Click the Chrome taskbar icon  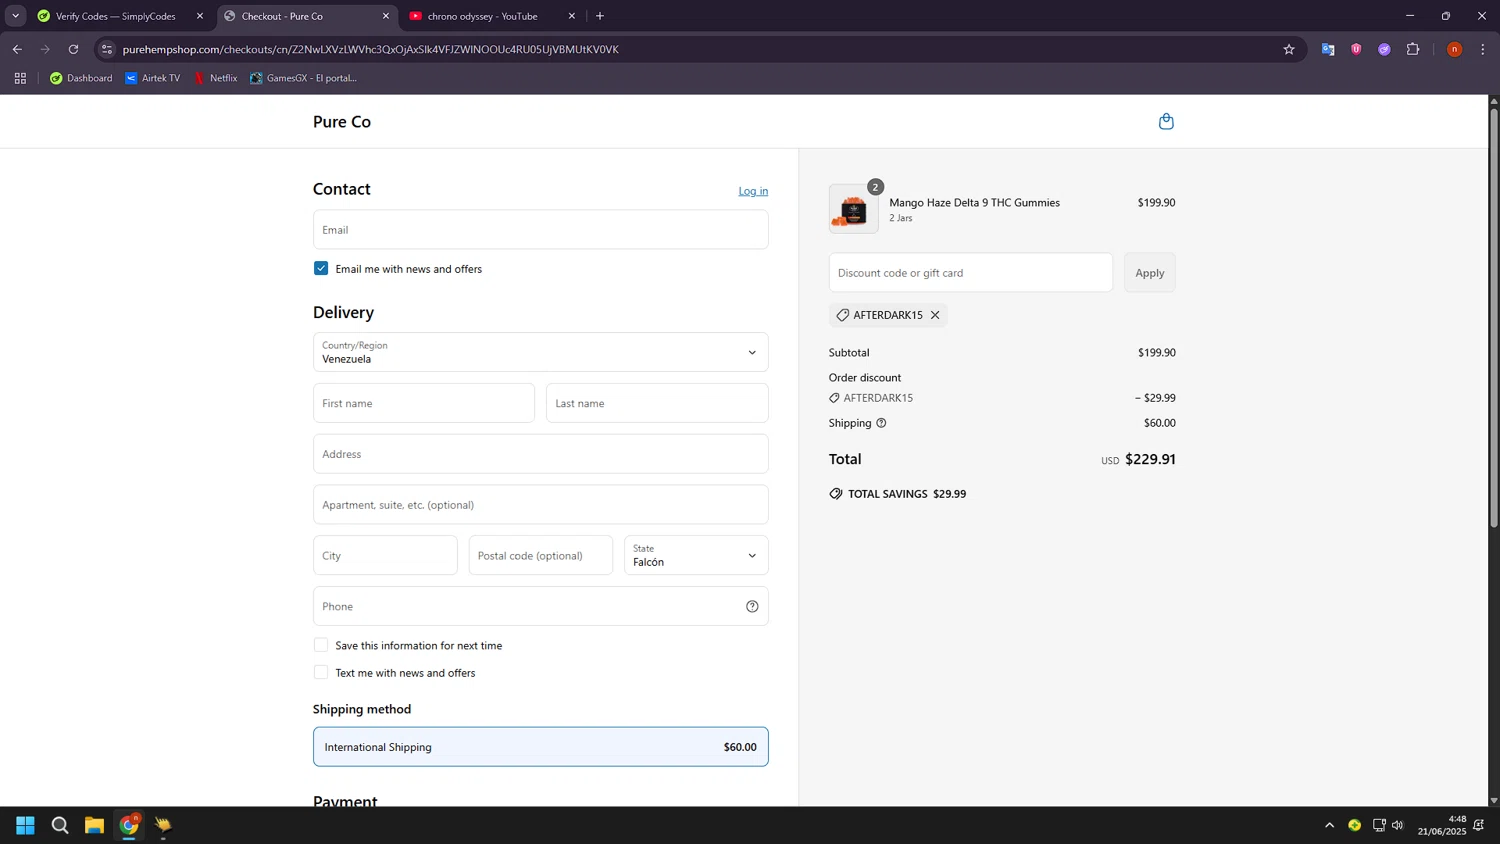pos(129,825)
